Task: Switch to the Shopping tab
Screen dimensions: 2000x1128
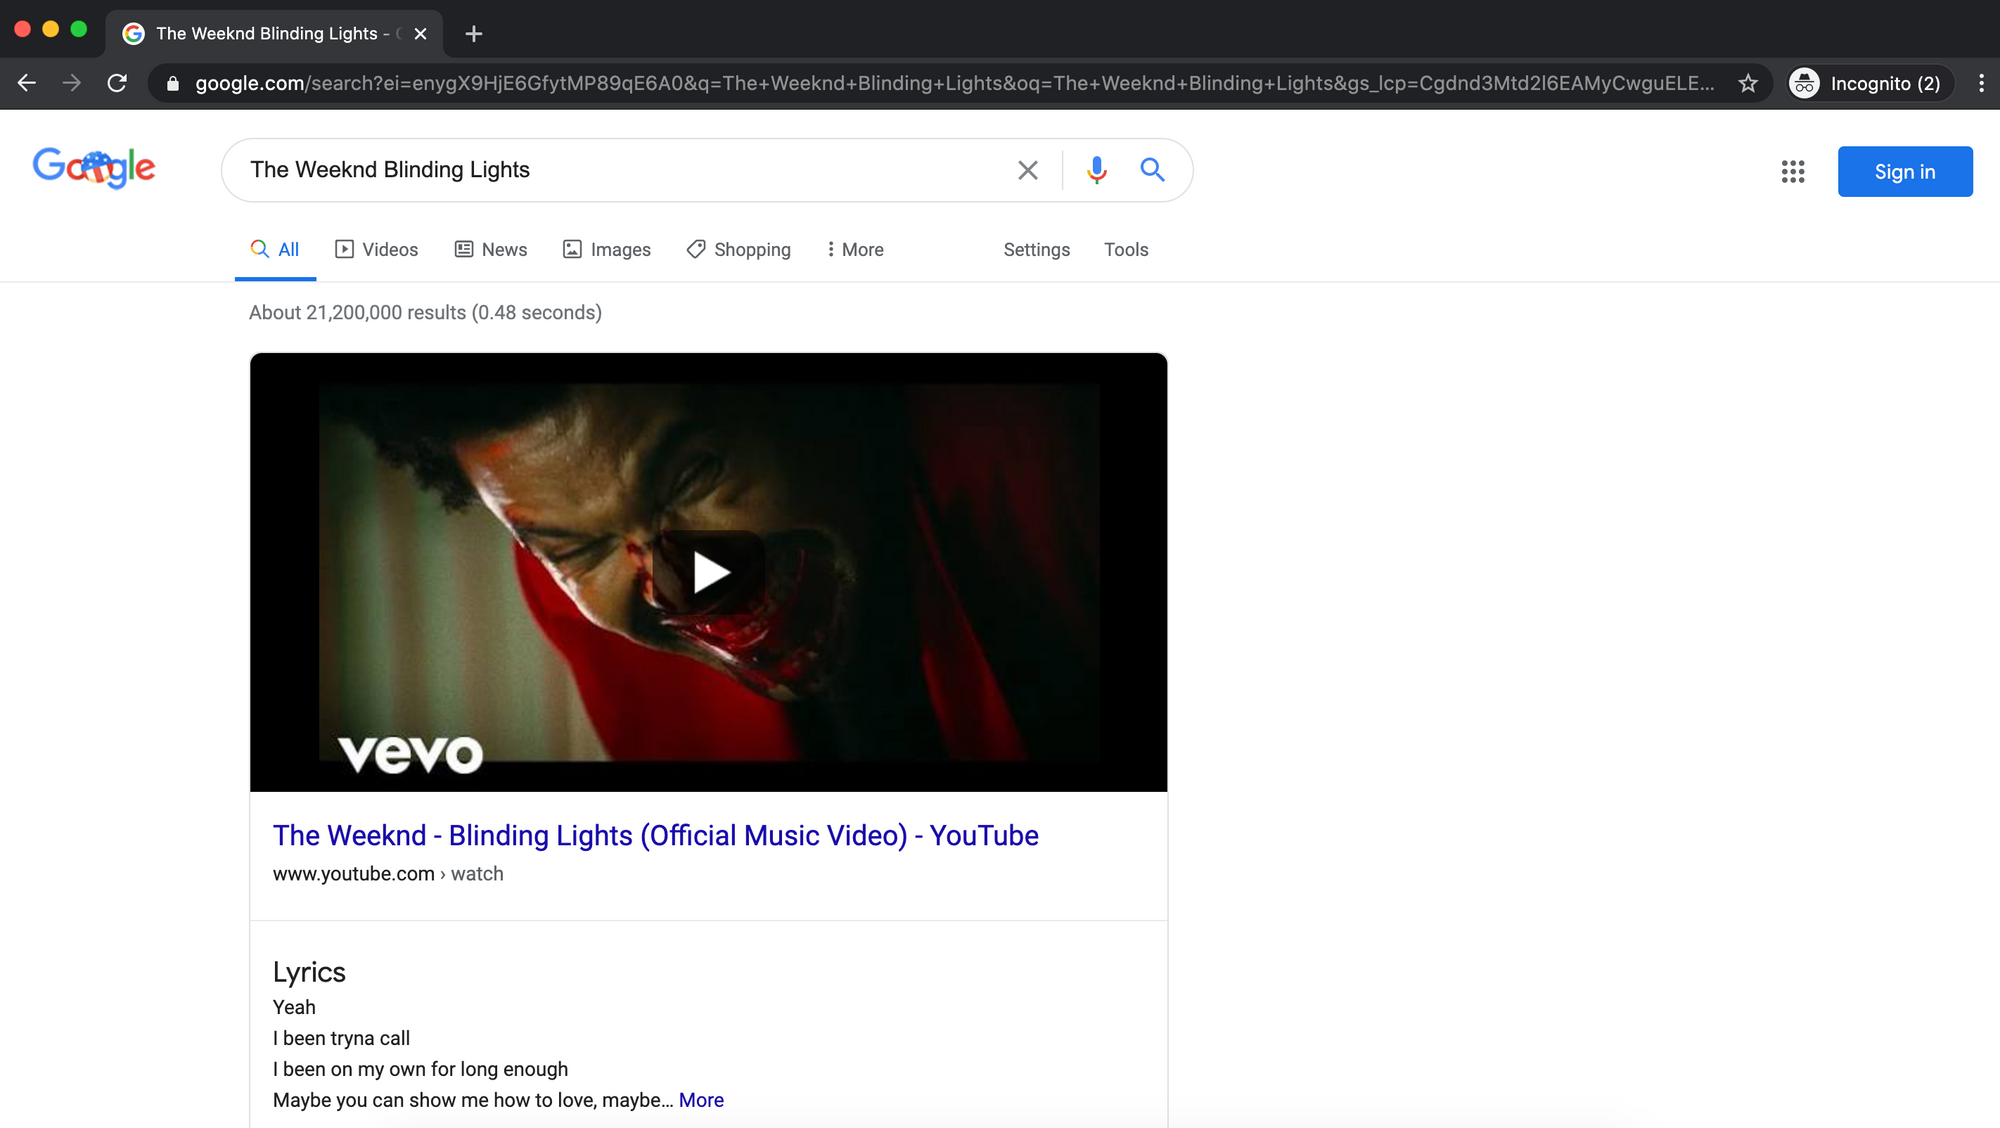Action: [739, 250]
